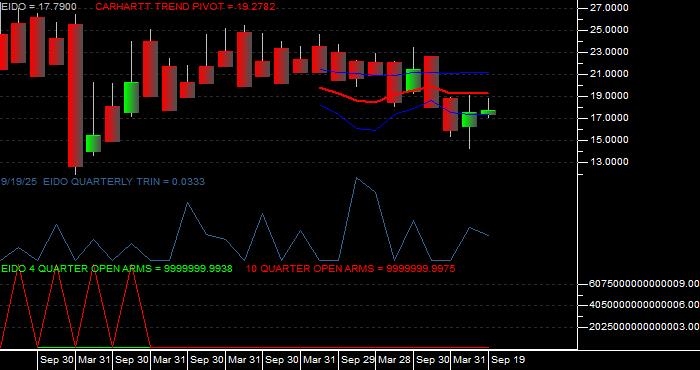The width and height of the screenshot is (700, 370).
Task: Click the EIDO QUARTERLY TRIN = 0.0333 label
Action: pos(124,181)
